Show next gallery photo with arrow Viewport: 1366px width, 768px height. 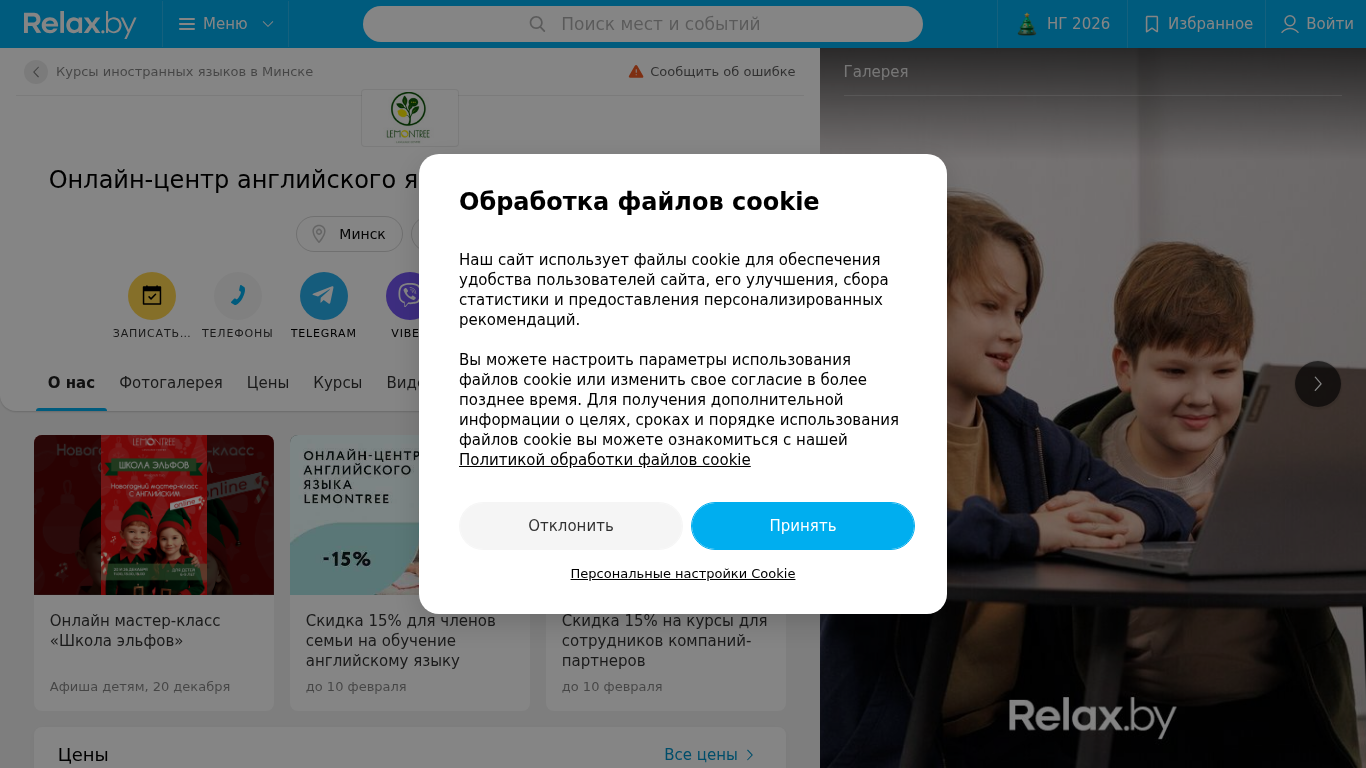click(1318, 384)
